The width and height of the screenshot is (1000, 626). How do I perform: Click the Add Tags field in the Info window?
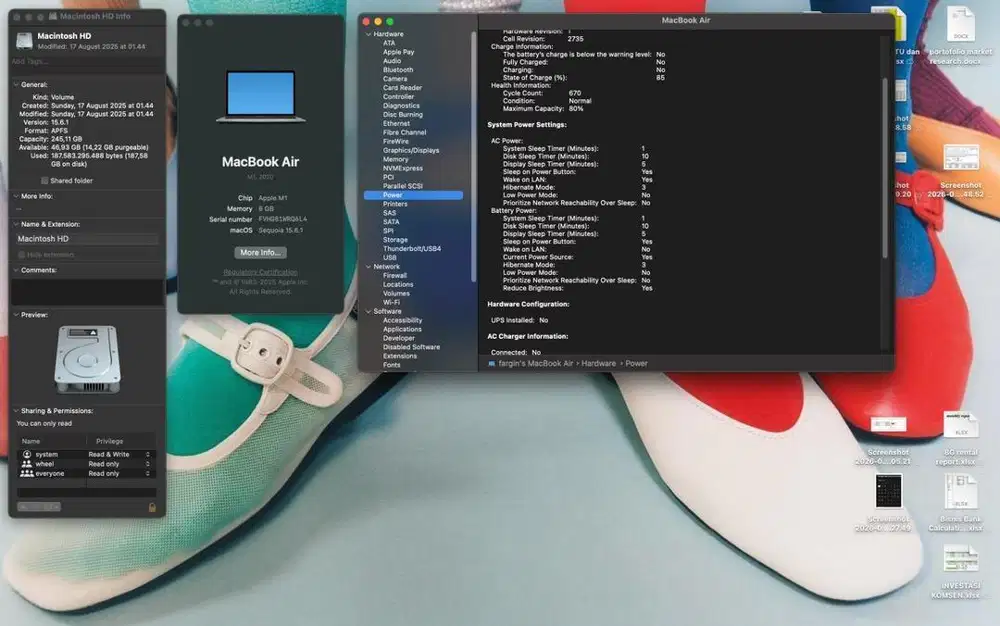coord(87,61)
